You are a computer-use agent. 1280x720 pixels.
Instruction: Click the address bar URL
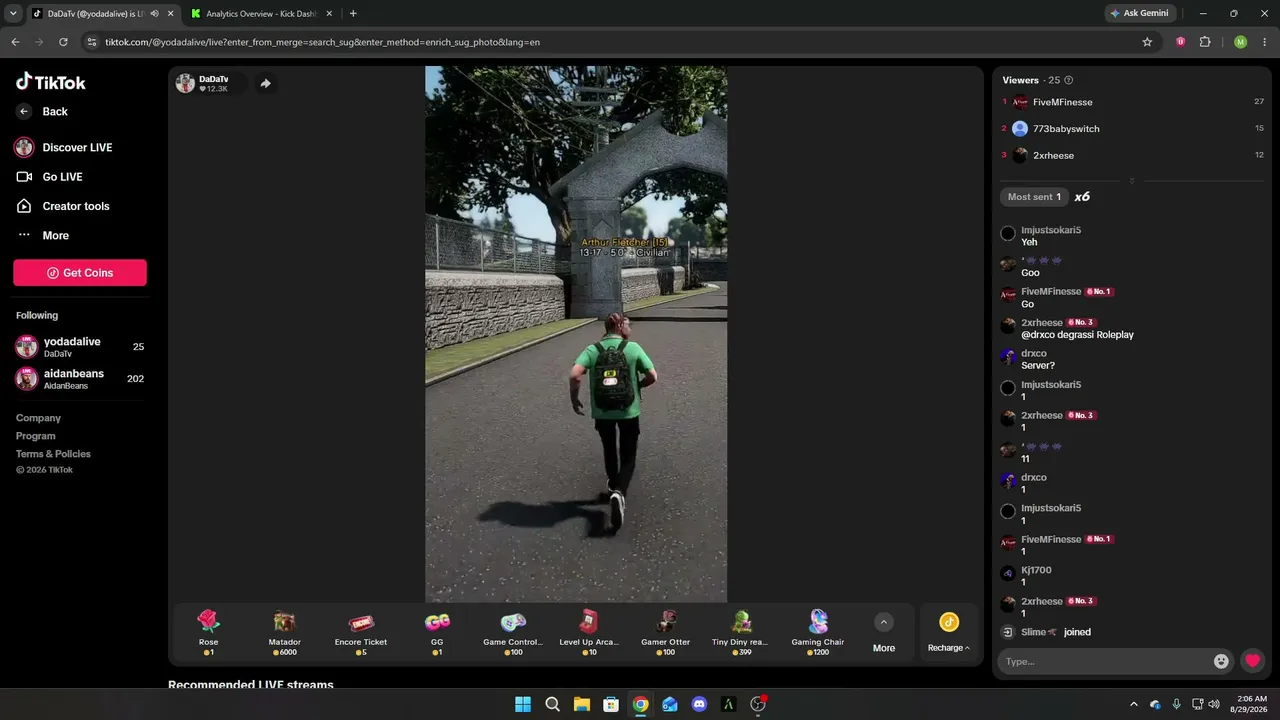322,42
